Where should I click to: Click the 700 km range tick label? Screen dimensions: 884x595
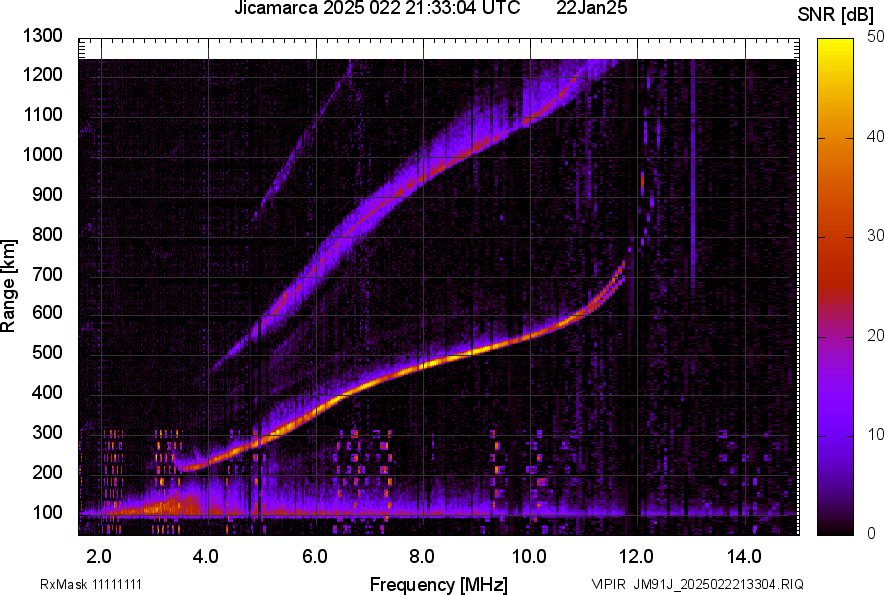[47, 274]
